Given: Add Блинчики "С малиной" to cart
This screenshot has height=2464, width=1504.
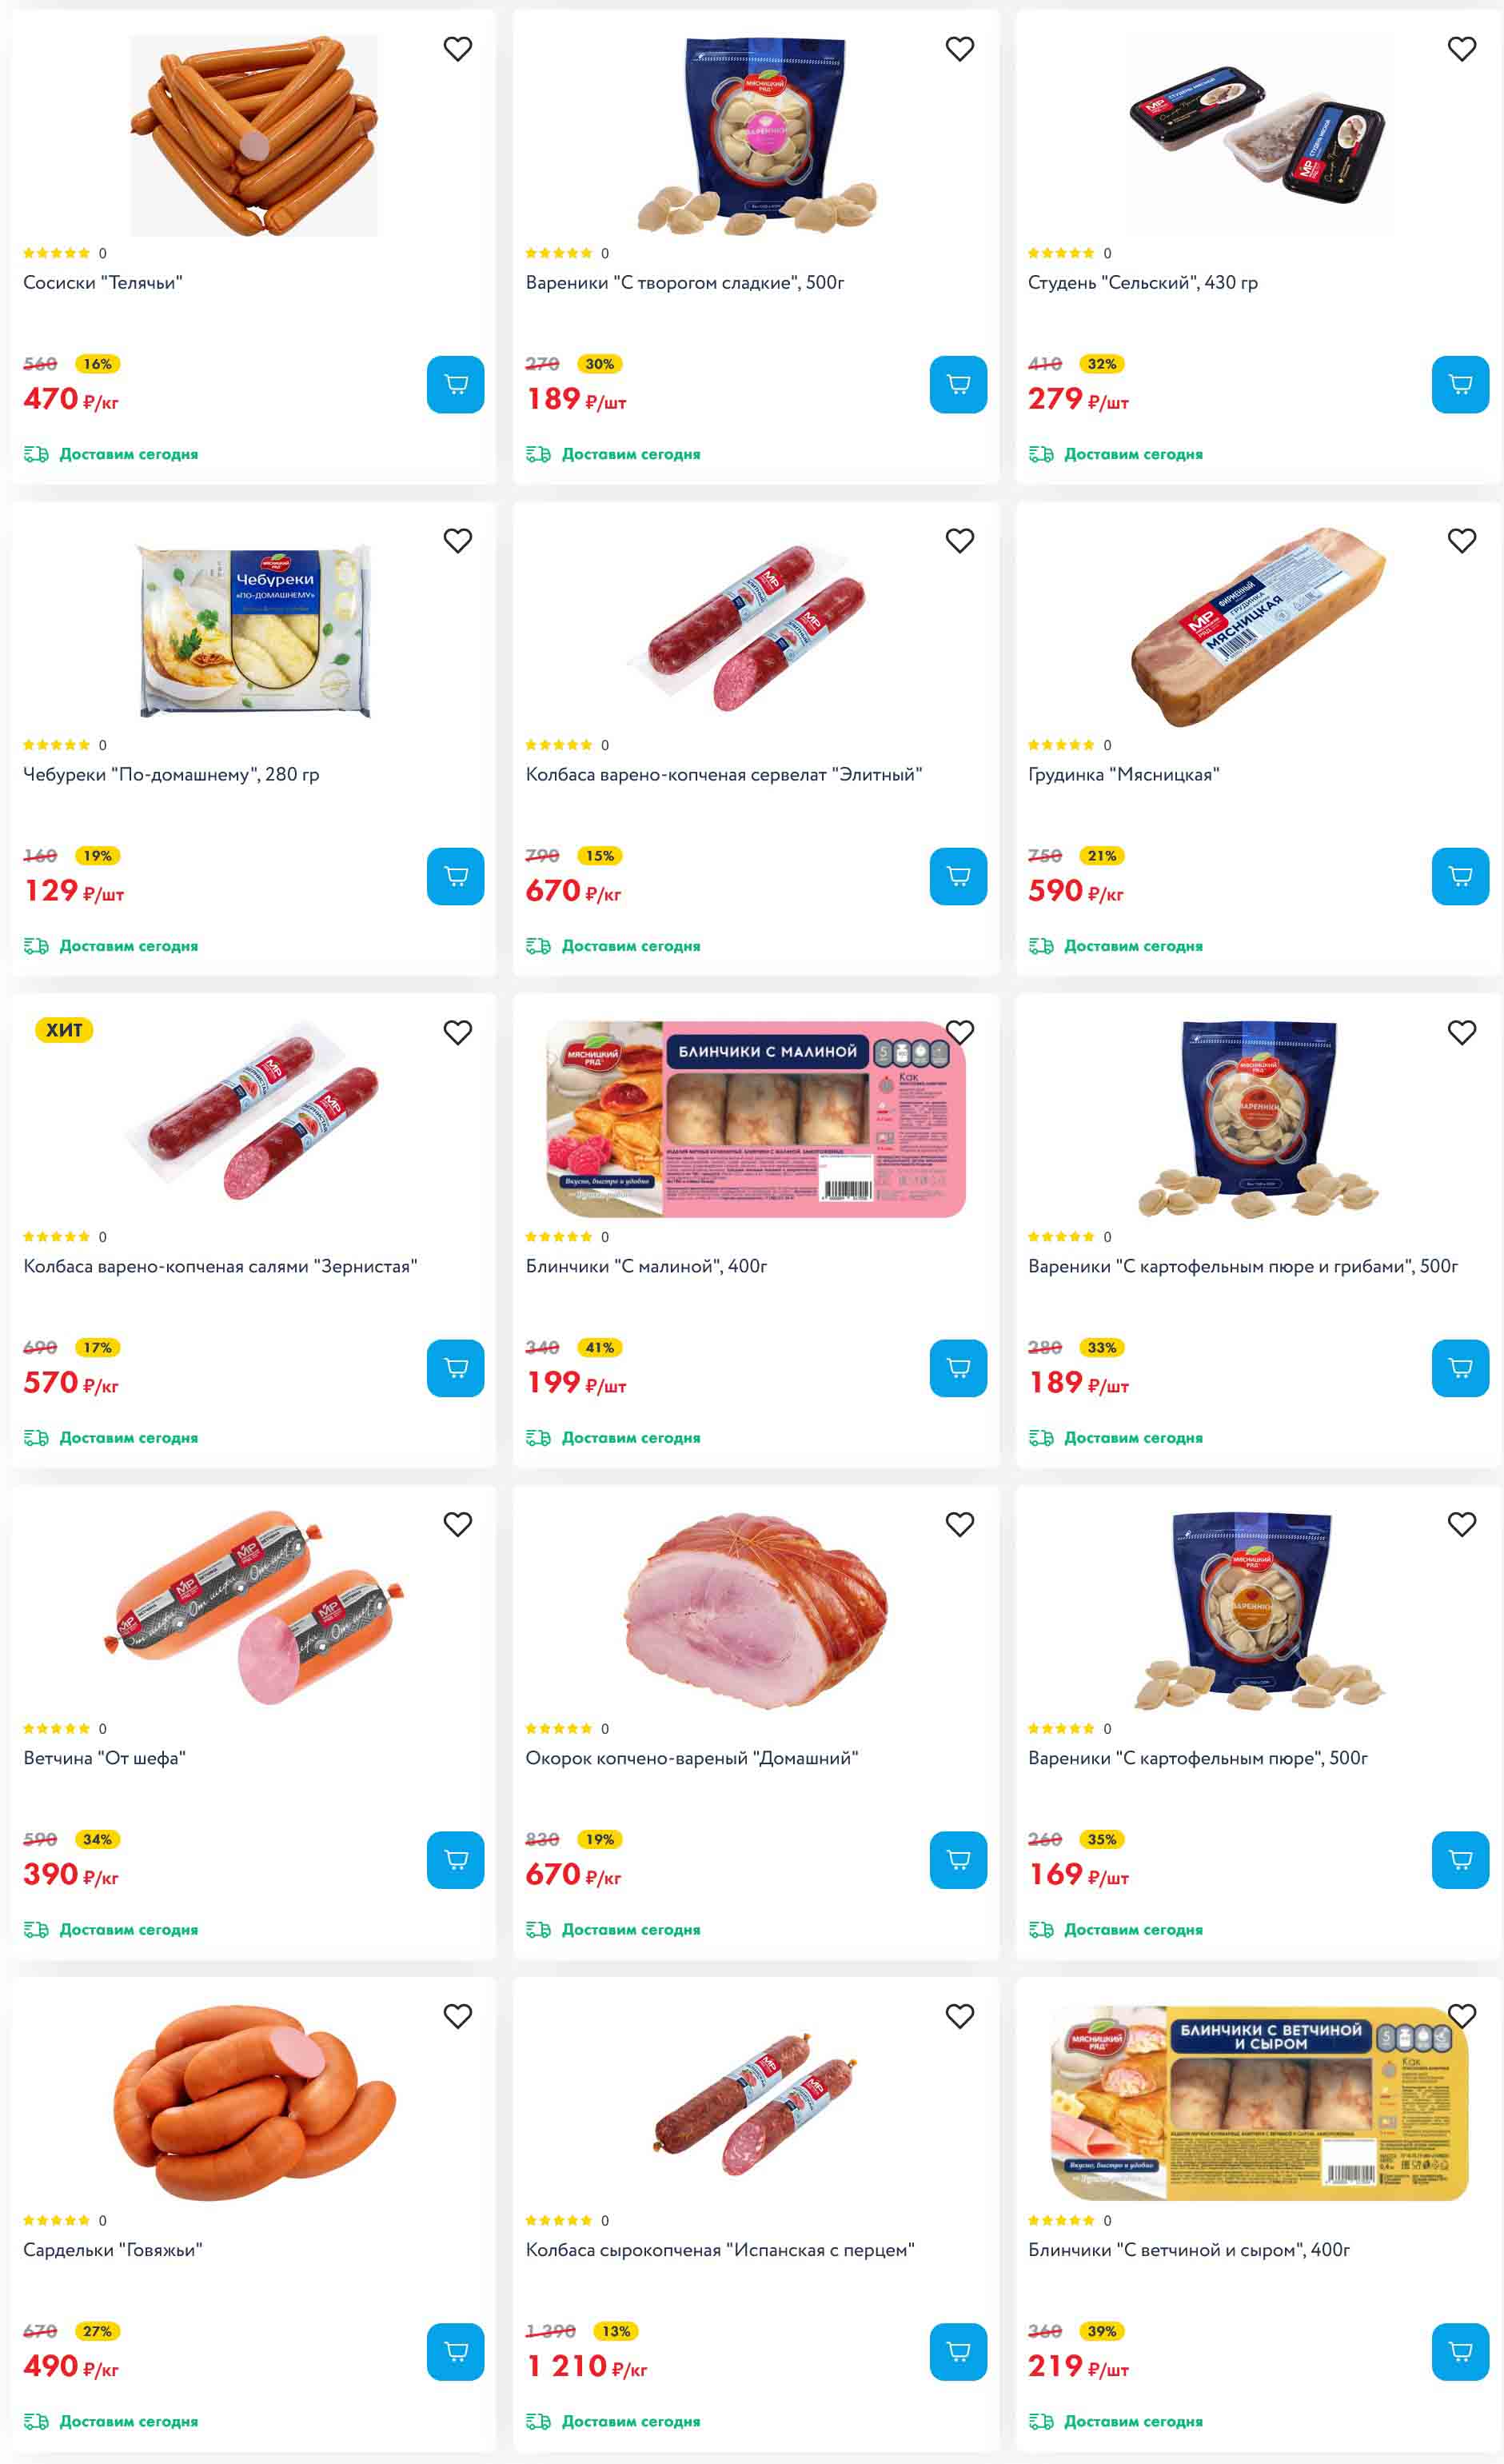Looking at the screenshot, I should point(958,1368).
